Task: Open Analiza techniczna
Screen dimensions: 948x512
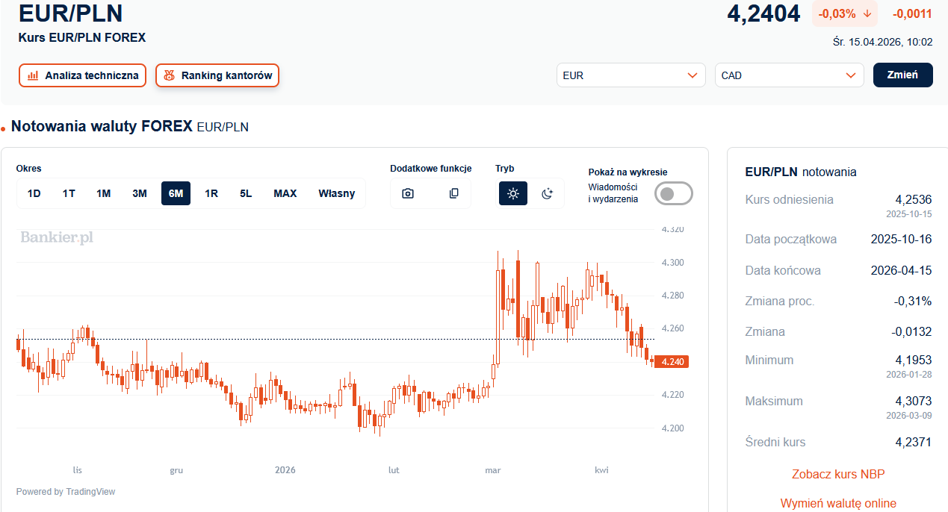Action: (x=82, y=76)
